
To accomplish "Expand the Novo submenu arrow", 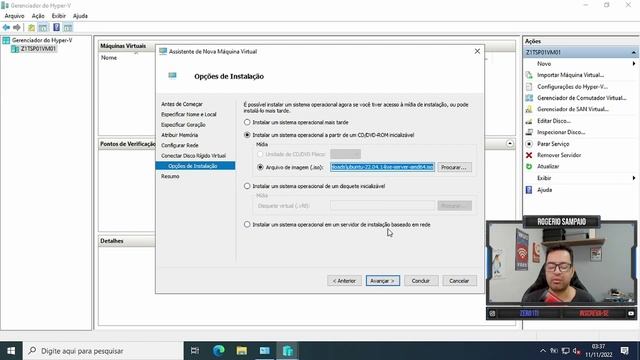I will pos(634,64).
